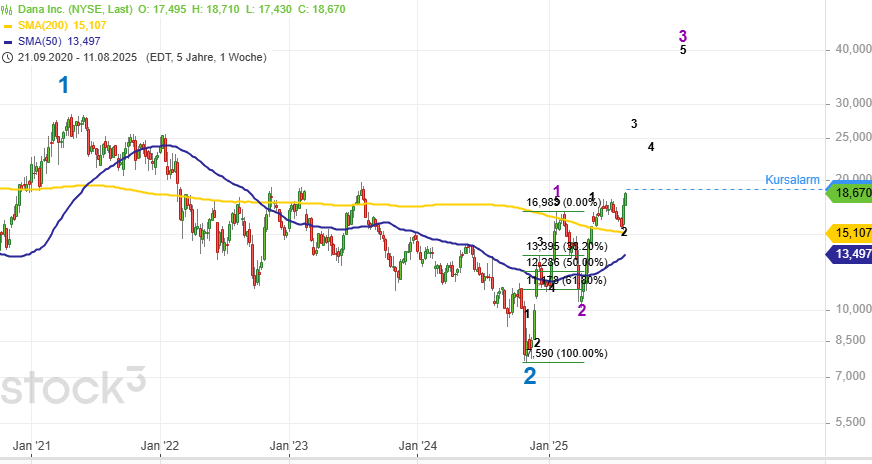Select the large blue wave 1 label
The height and width of the screenshot is (464, 872).
pos(64,86)
